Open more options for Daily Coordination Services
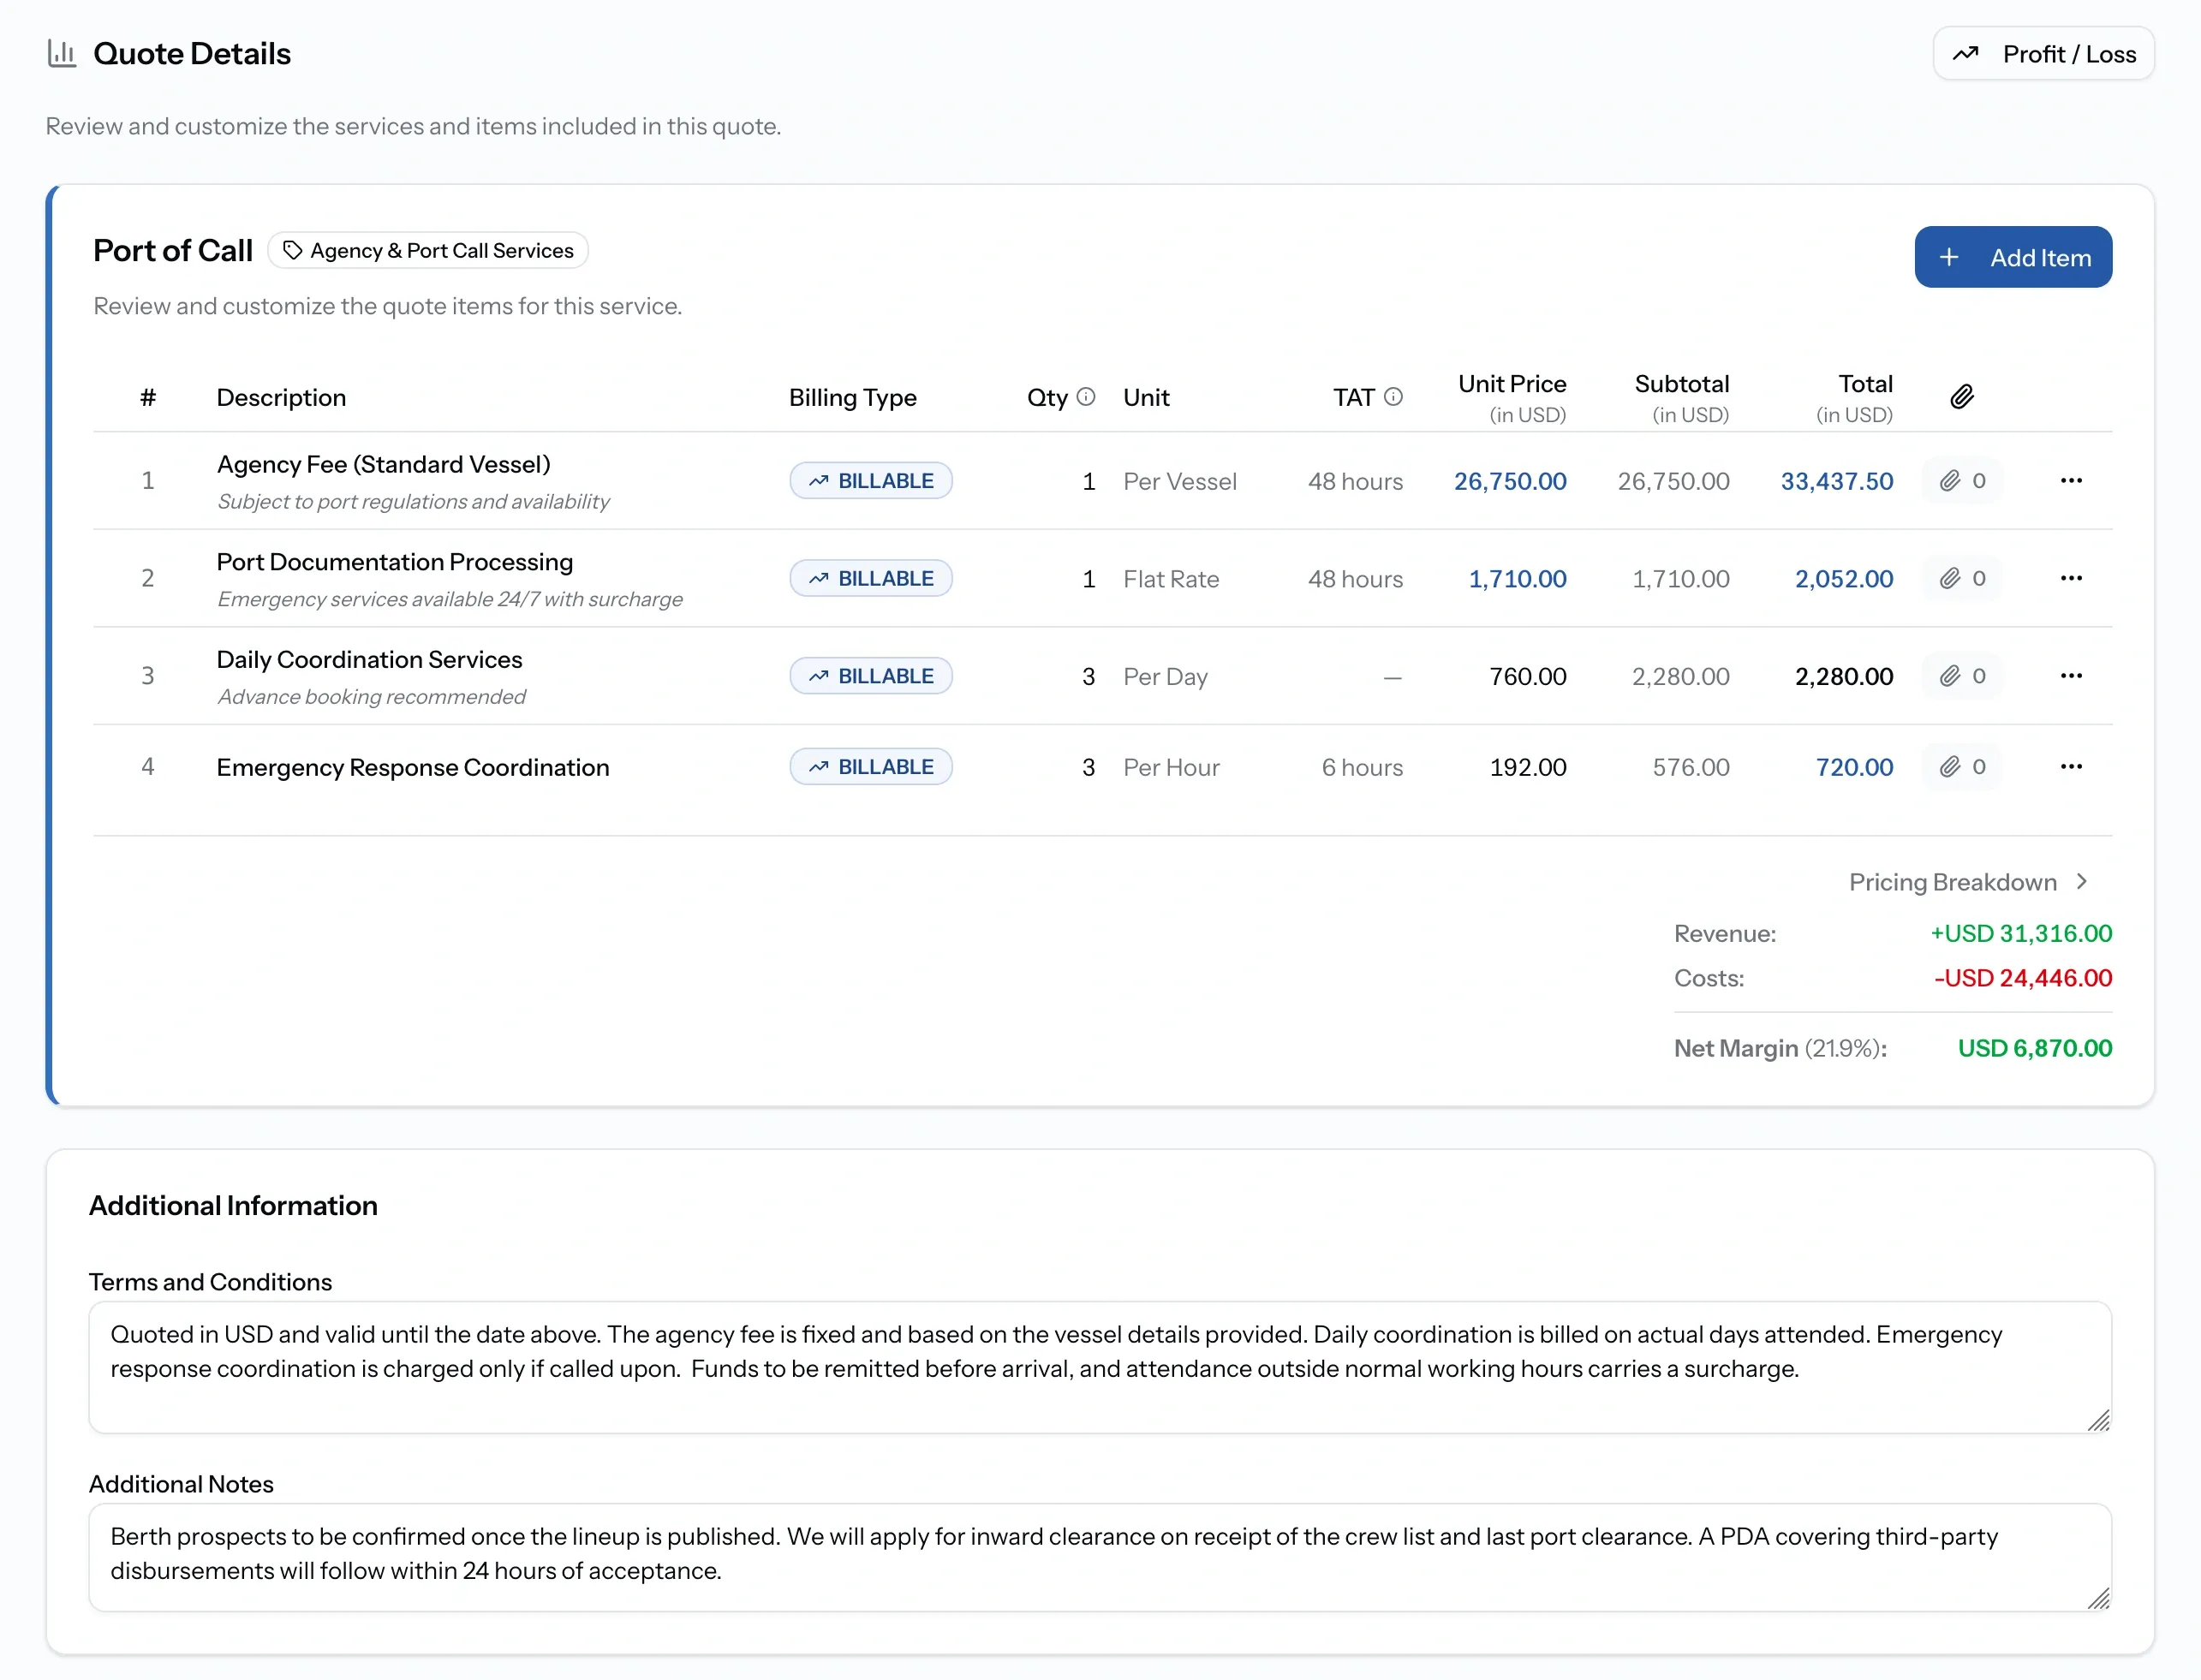The image size is (2201, 1680). (2070, 676)
